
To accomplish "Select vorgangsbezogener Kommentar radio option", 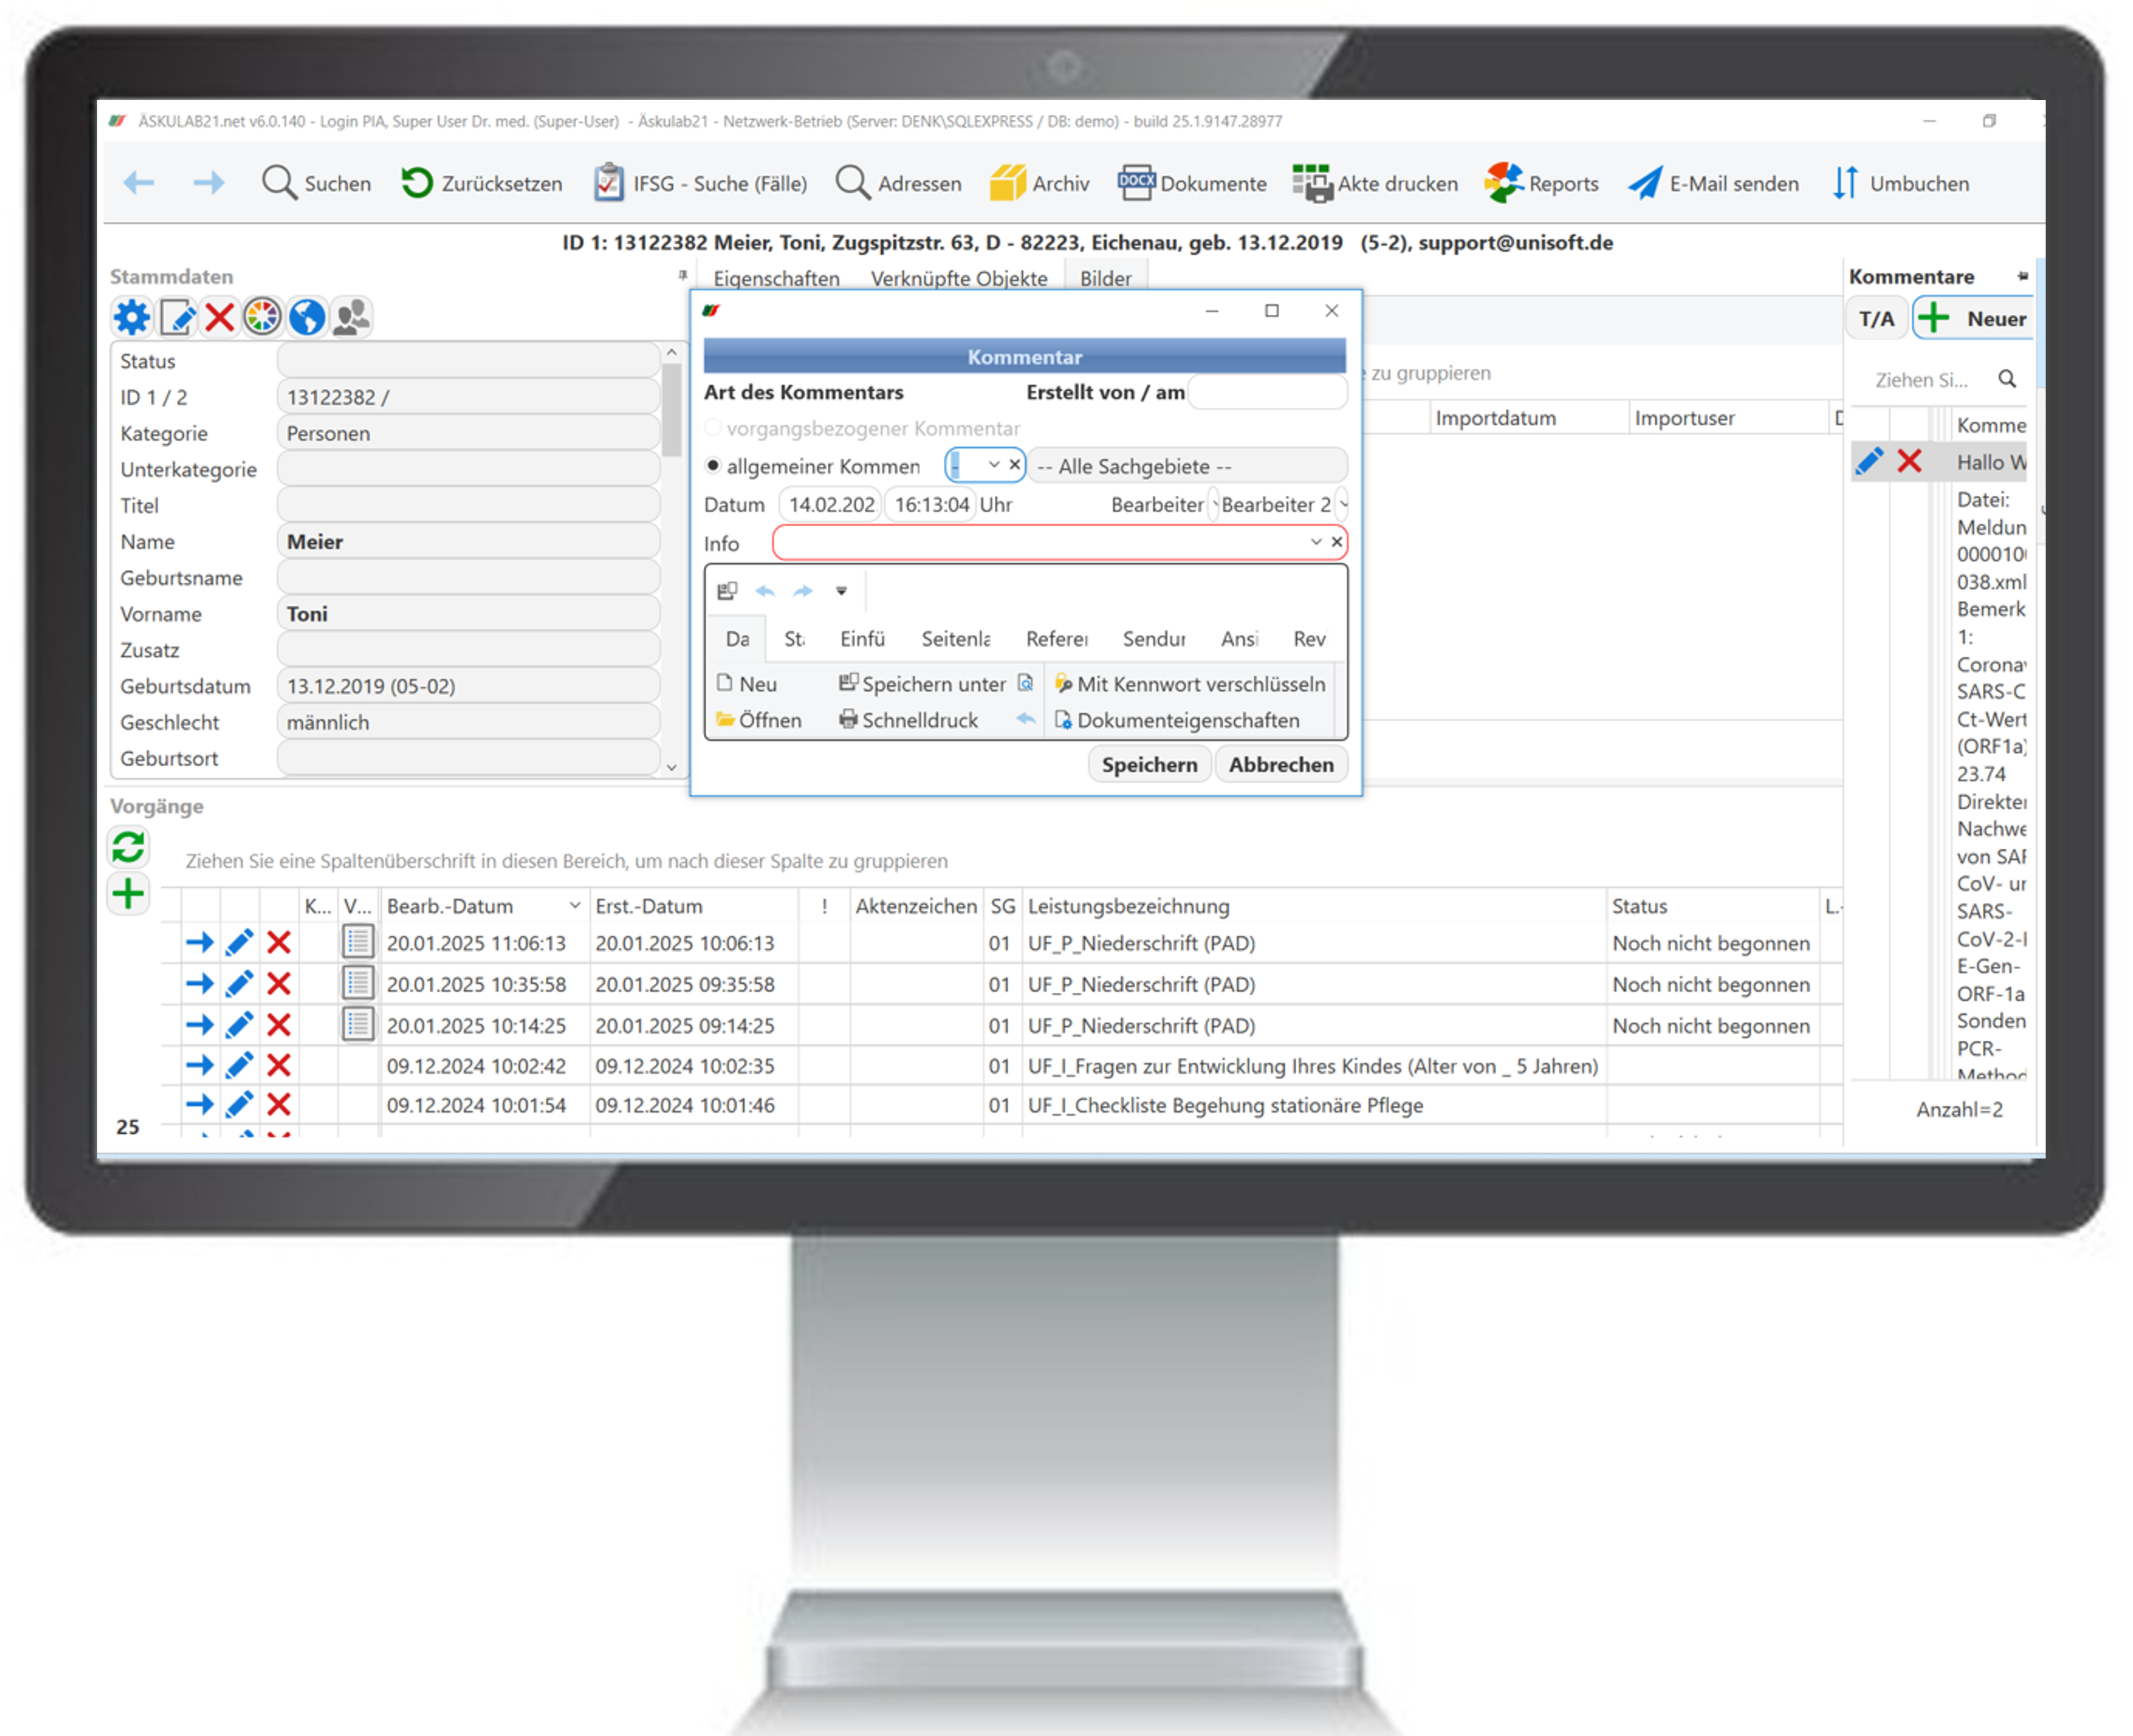I will 713,428.
